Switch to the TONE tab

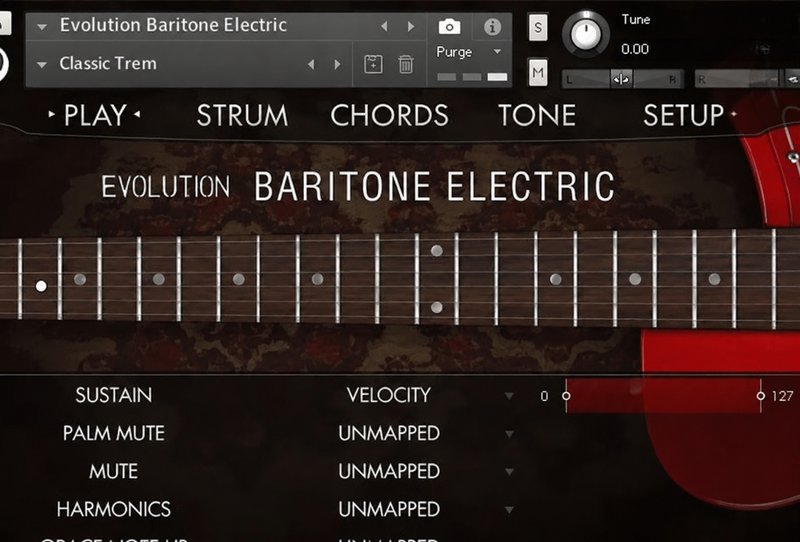[x=537, y=115]
